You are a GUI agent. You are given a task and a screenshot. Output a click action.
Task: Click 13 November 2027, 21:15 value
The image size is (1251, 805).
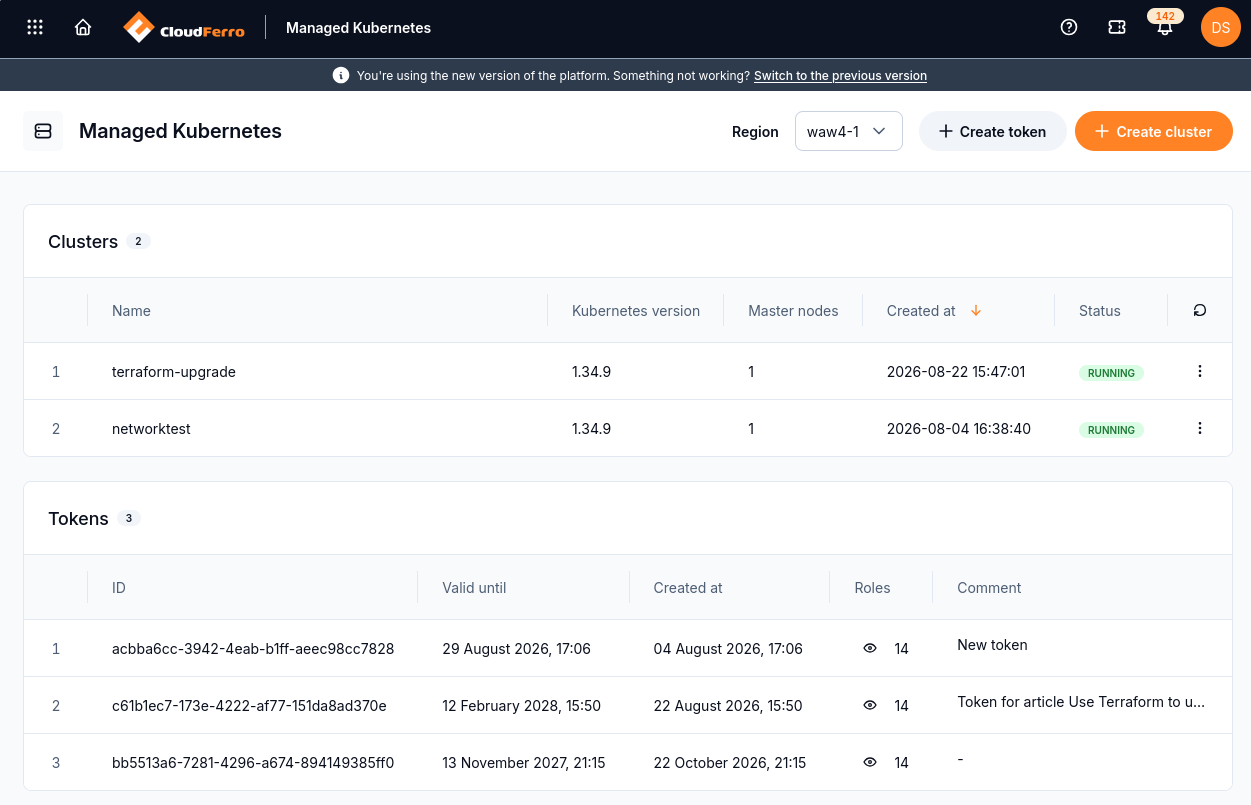pyautogui.click(x=524, y=763)
